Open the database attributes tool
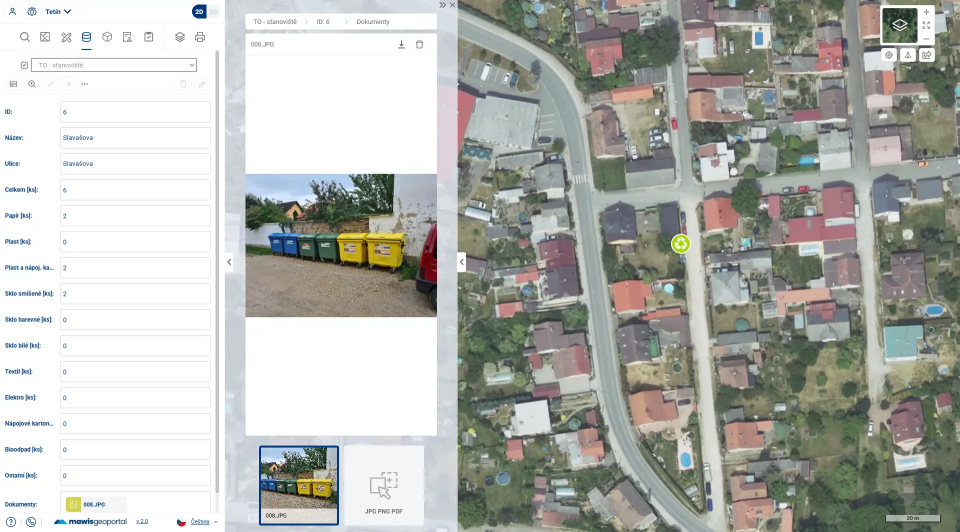The height and width of the screenshot is (532, 960). [86, 37]
